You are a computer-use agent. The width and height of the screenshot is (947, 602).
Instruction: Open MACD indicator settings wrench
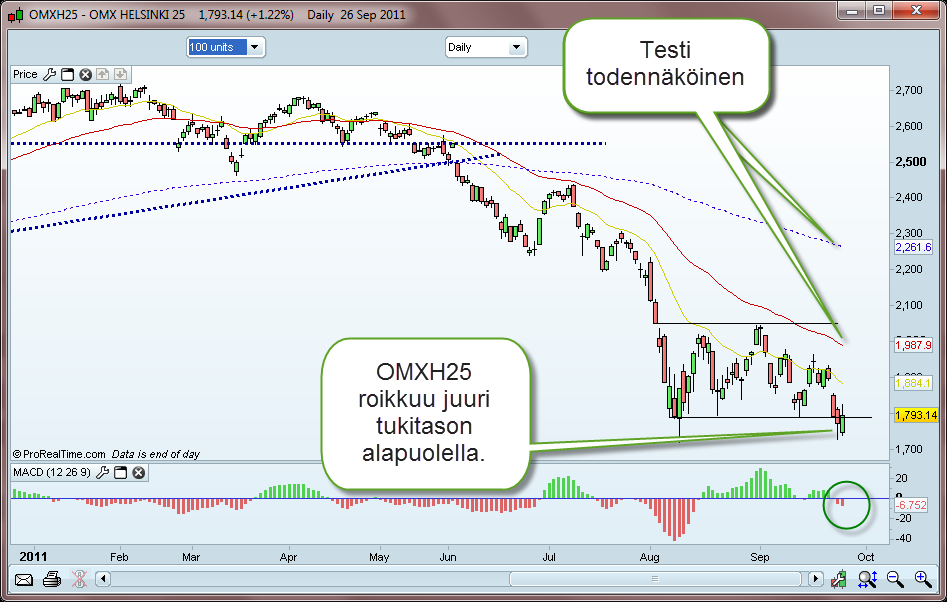[103, 472]
